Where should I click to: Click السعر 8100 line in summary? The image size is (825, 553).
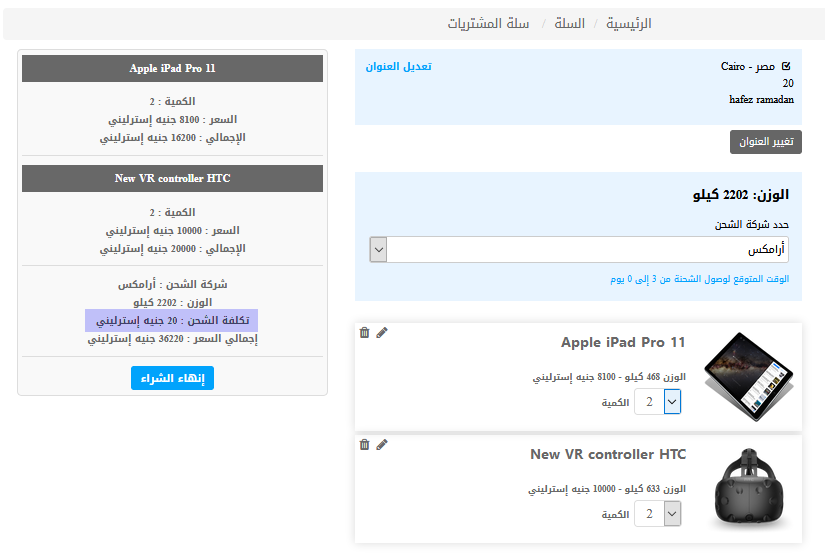tap(173, 120)
